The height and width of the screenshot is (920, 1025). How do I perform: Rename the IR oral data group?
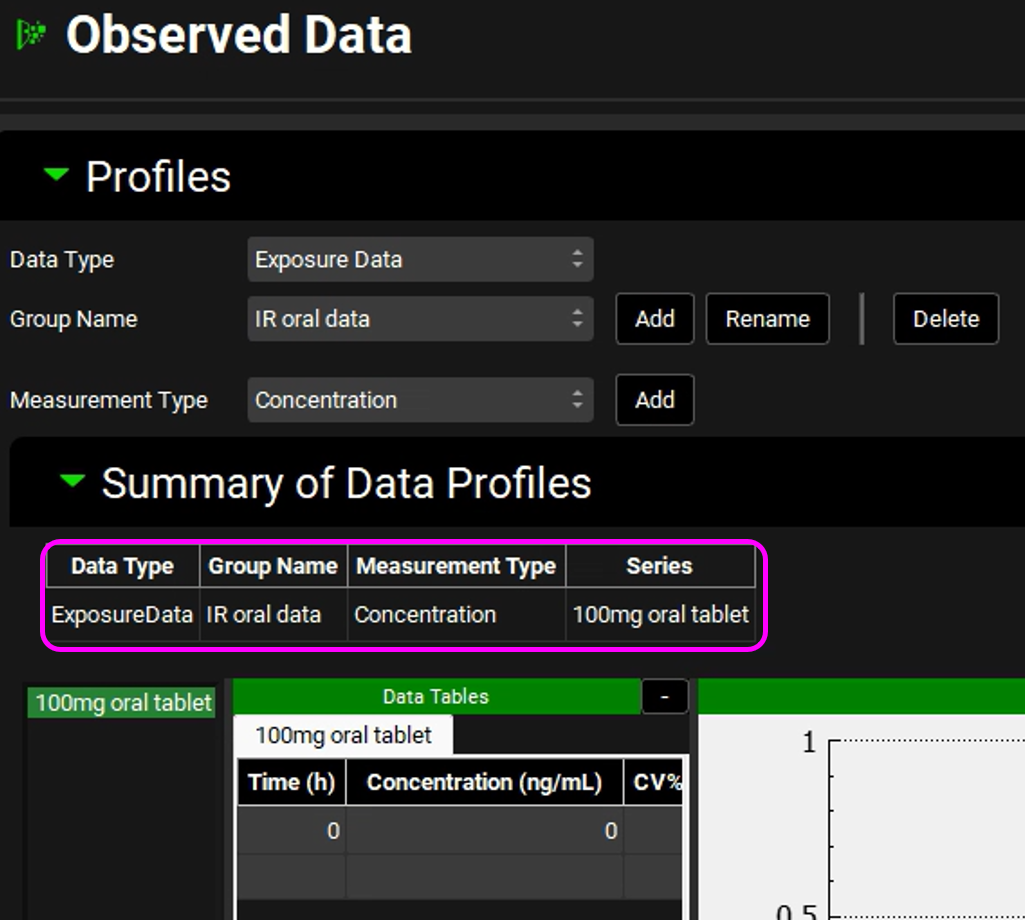point(767,319)
